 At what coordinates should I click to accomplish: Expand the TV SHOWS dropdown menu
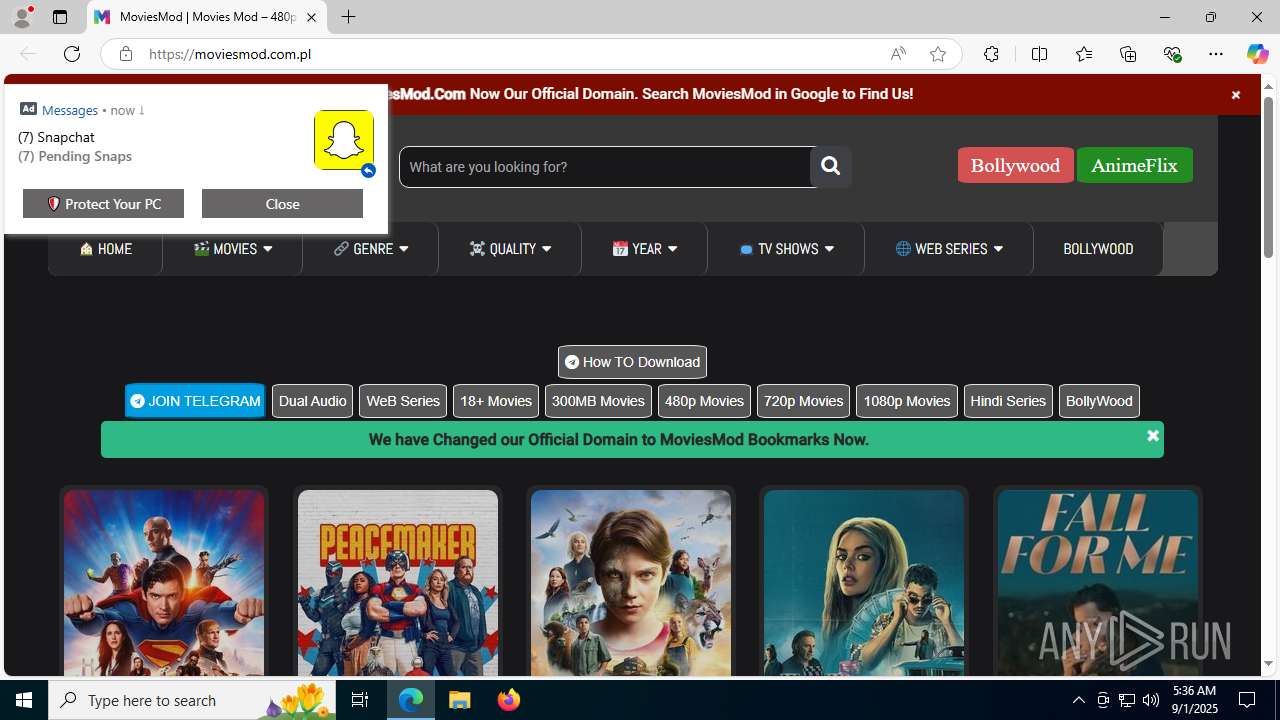pyautogui.click(x=786, y=249)
